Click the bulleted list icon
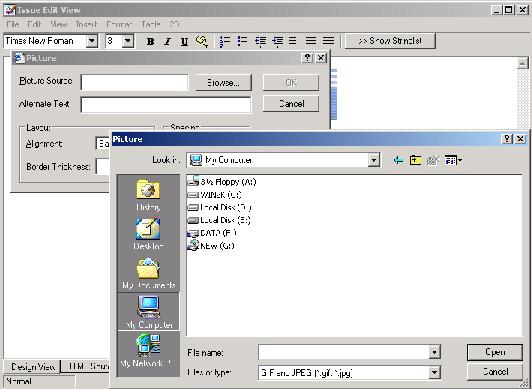 coord(242,41)
